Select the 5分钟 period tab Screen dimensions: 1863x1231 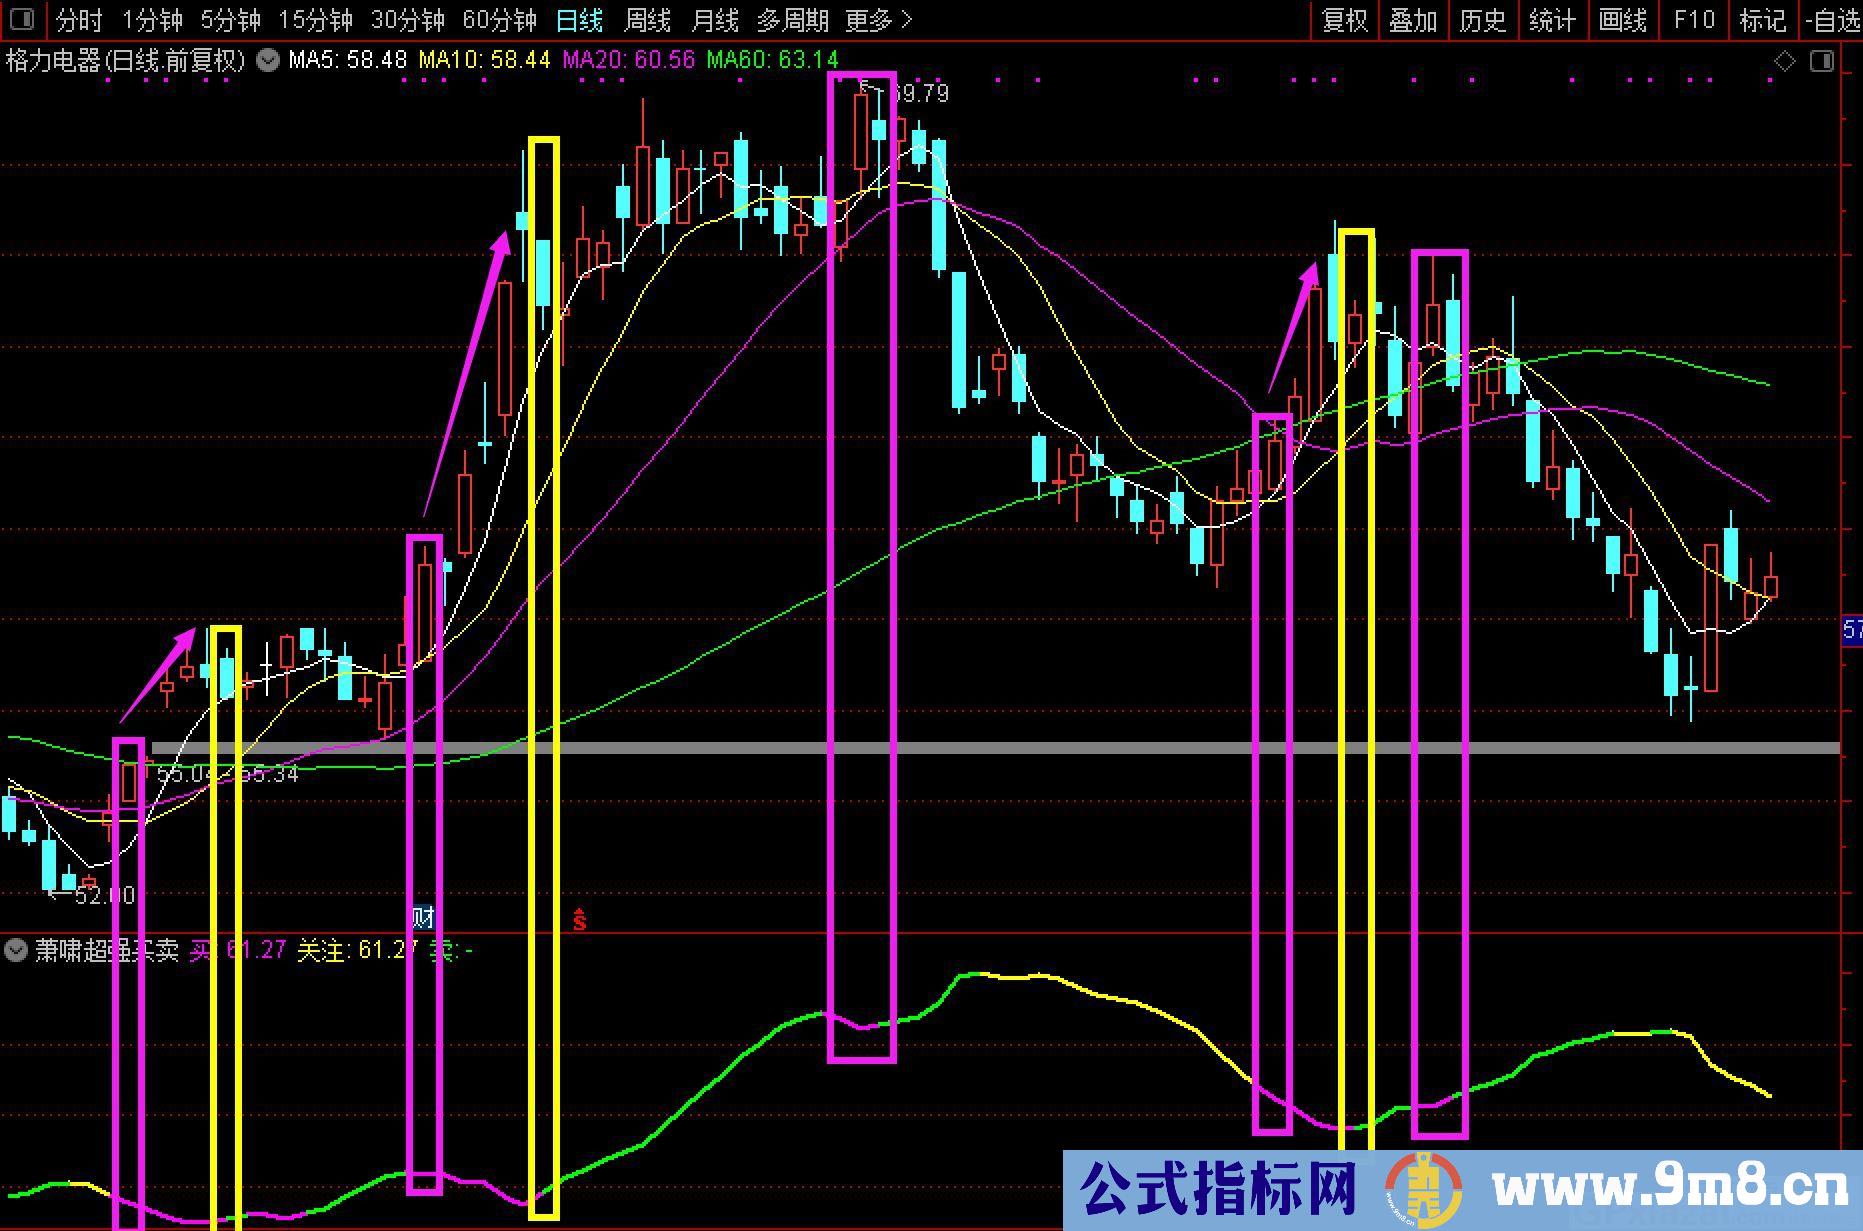(230, 20)
